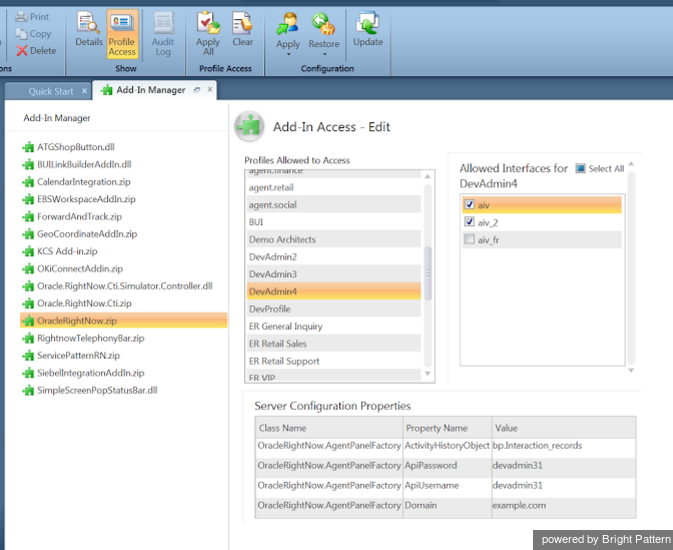The height and width of the screenshot is (550, 673).
Task: Click Property Name column header
Action: coord(447,428)
